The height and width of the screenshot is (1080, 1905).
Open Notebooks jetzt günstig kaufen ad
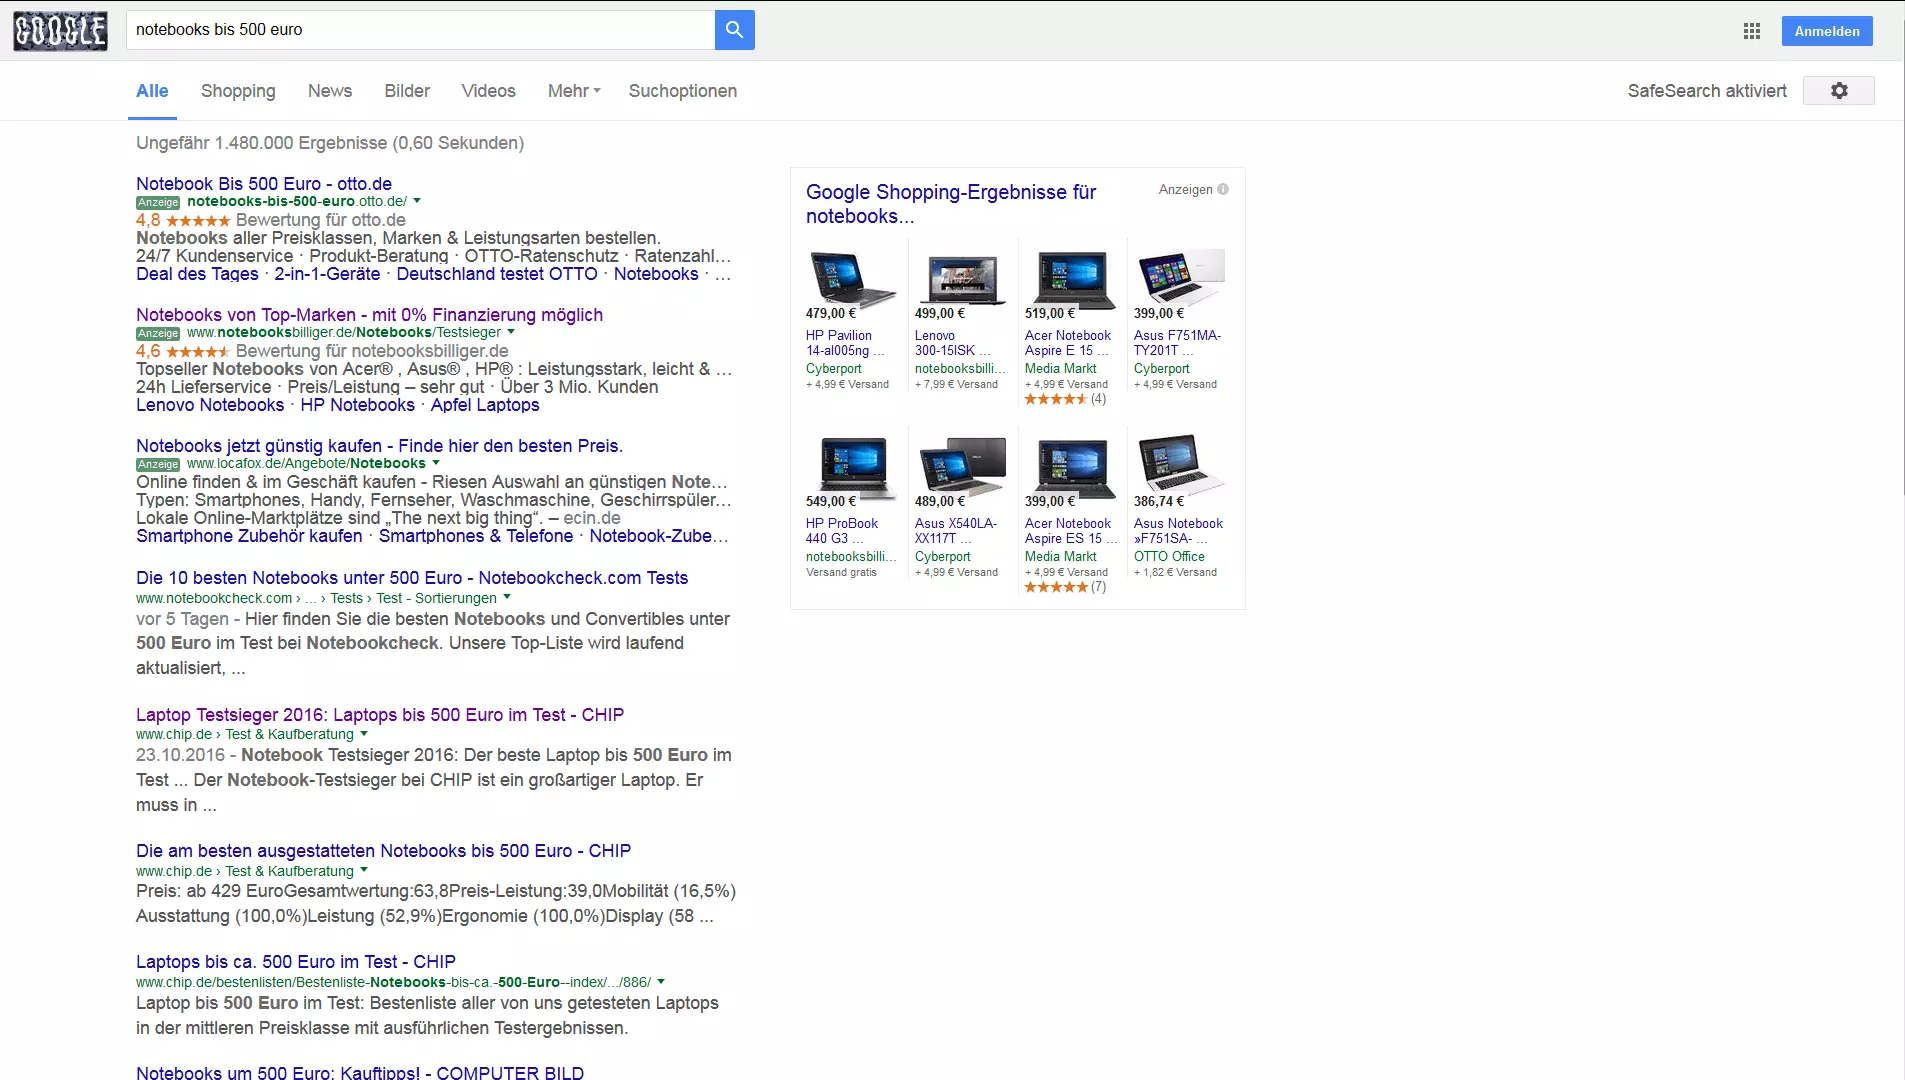click(379, 446)
